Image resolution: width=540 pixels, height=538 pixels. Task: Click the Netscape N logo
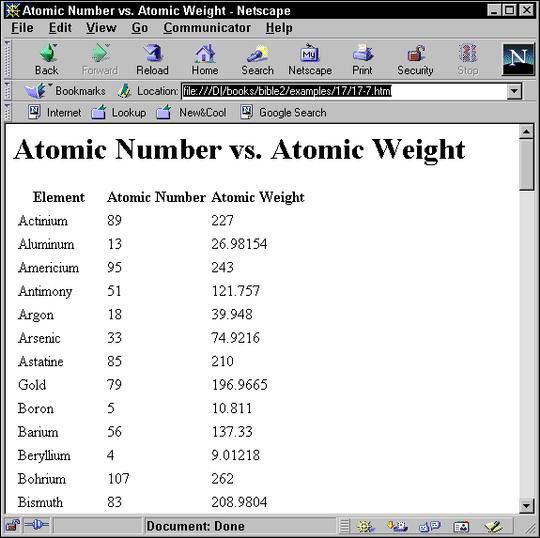(518, 59)
